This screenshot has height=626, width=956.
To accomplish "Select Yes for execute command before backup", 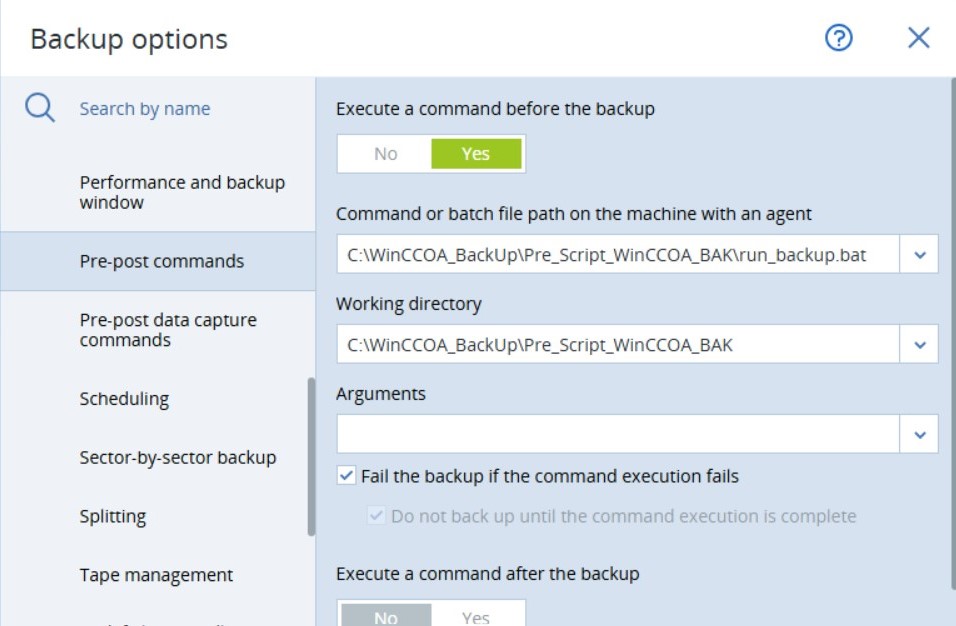I will (x=476, y=154).
